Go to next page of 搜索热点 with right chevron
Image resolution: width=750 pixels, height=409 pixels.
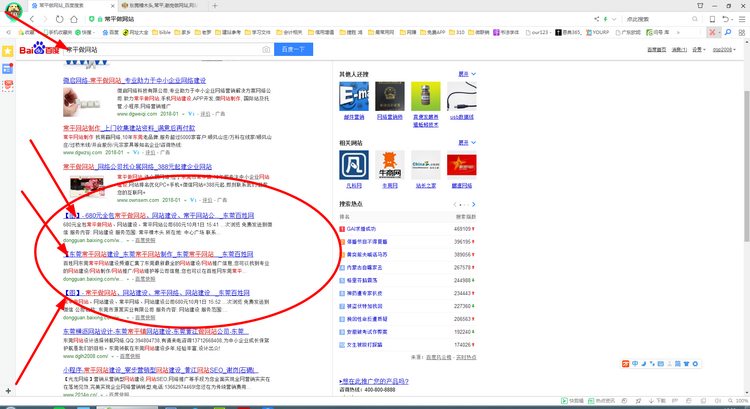[x=474, y=204]
